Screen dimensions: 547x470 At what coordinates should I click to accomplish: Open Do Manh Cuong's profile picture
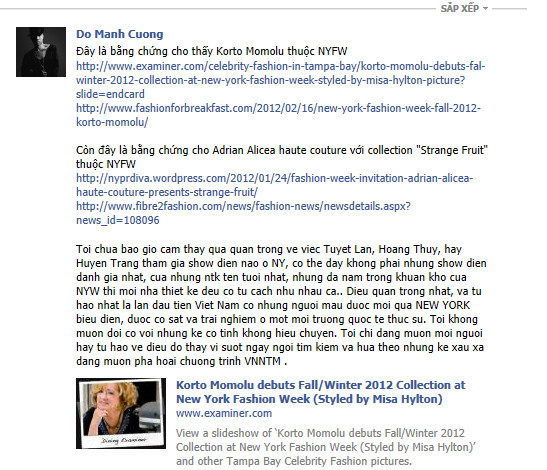(x=41, y=52)
